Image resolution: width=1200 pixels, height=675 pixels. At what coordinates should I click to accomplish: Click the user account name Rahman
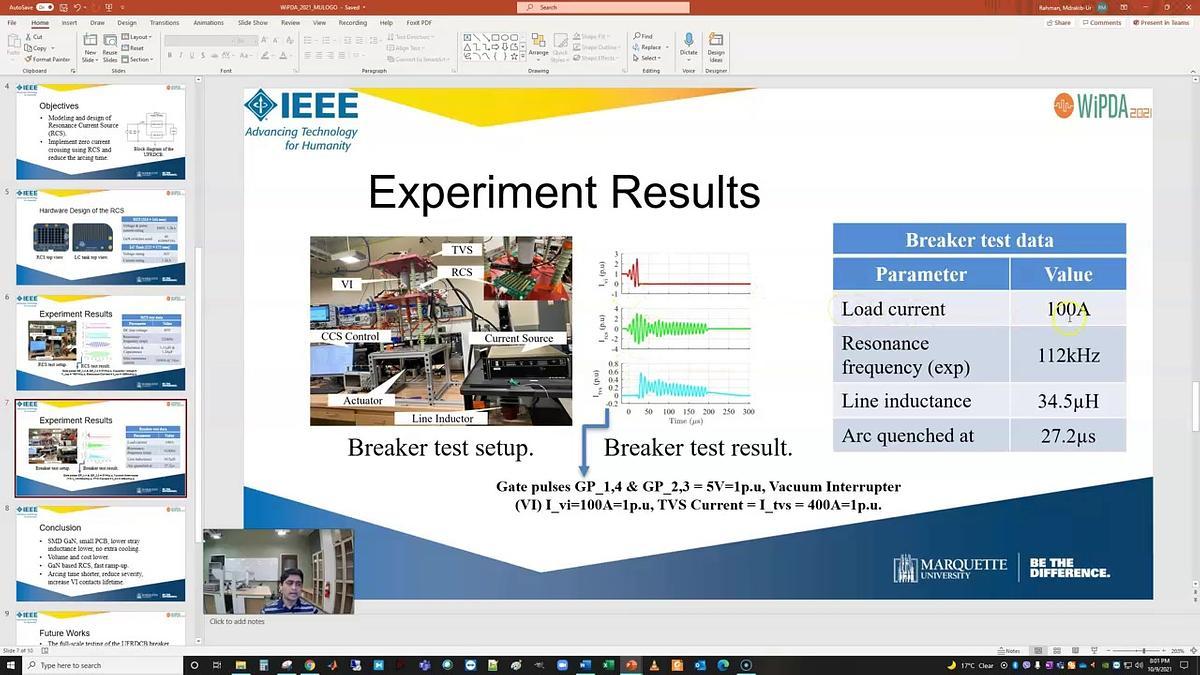pos(1067,7)
